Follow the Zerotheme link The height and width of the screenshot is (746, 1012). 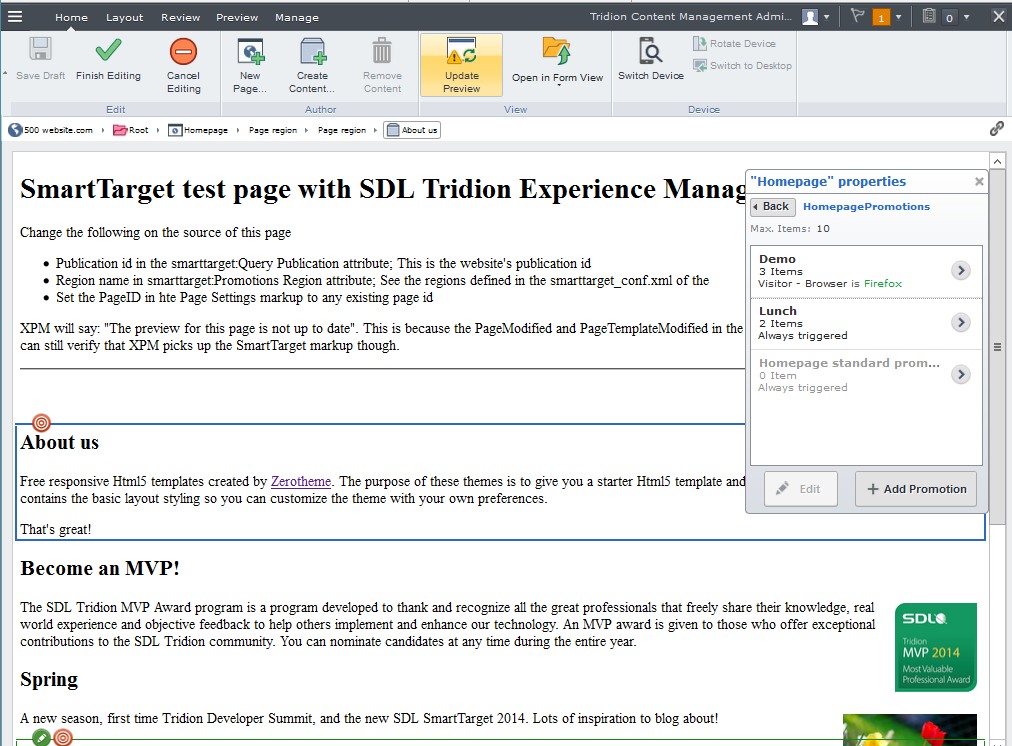coord(301,481)
